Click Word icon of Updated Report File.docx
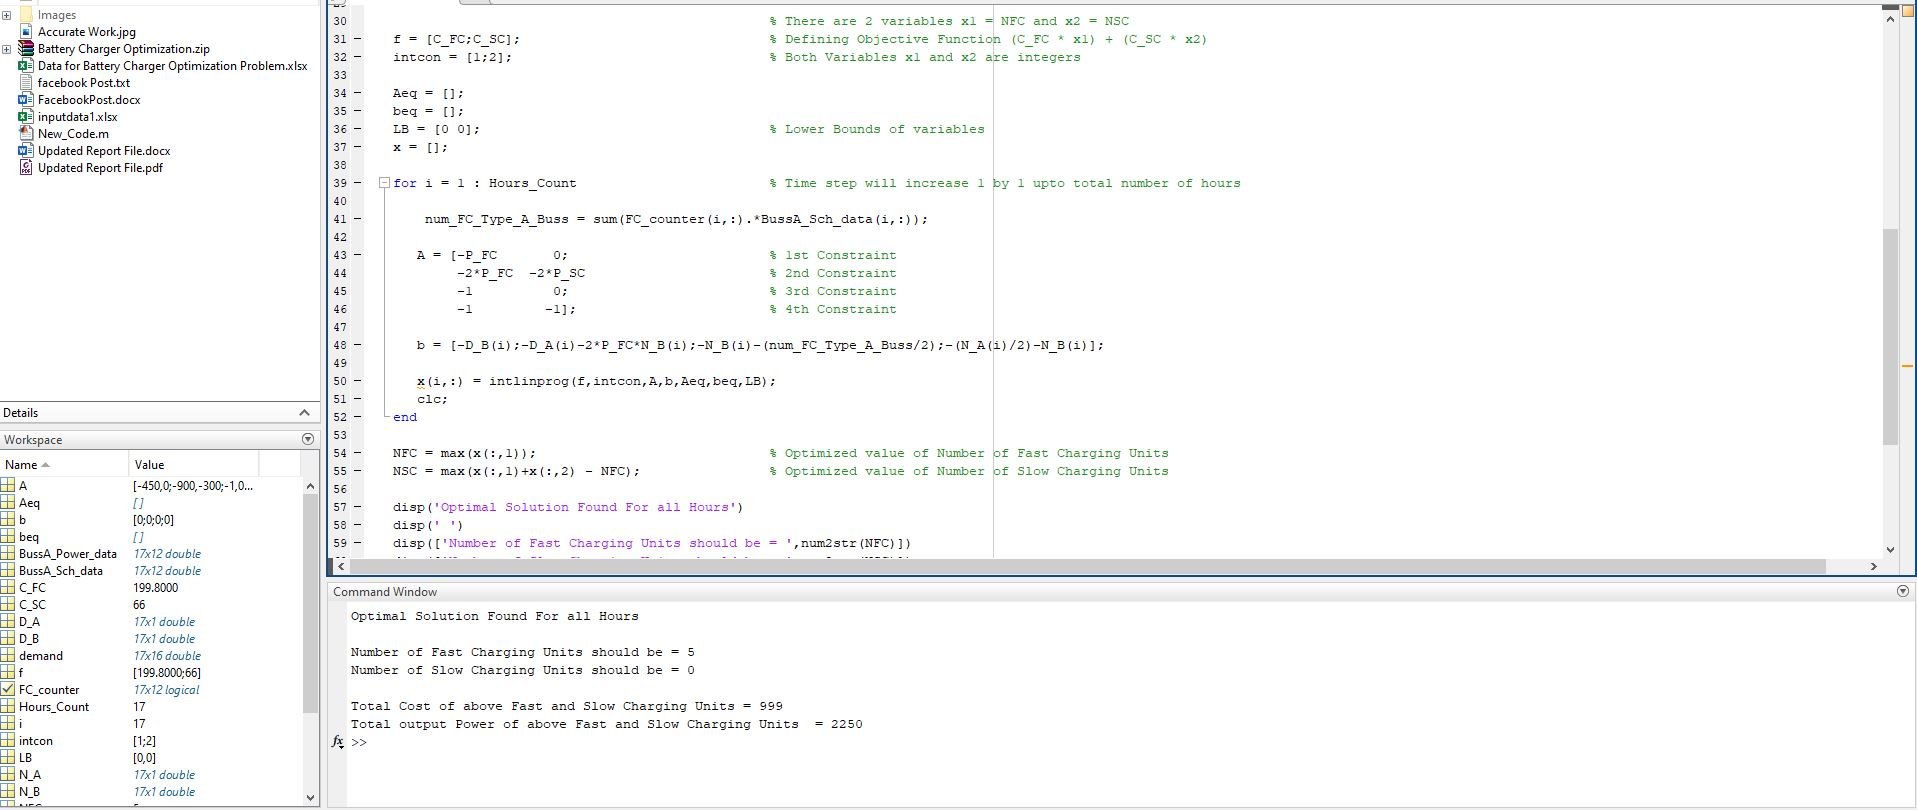The width and height of the screenshot is (1917, 810). [26, 151]
